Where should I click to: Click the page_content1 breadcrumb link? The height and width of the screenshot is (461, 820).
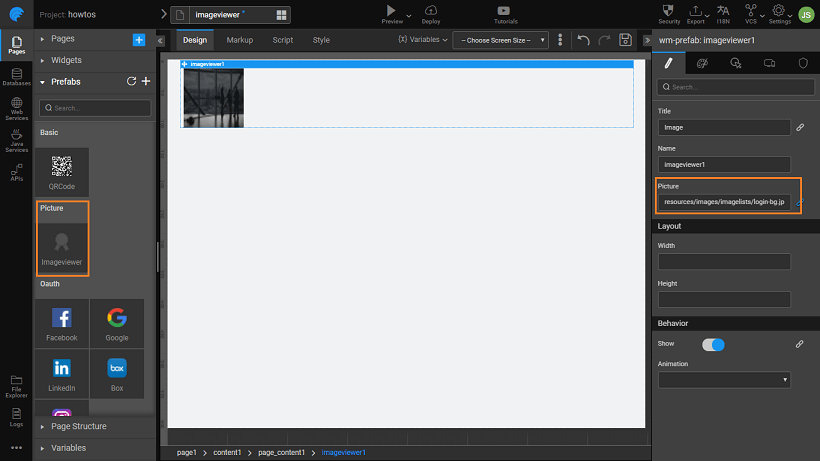280,453
